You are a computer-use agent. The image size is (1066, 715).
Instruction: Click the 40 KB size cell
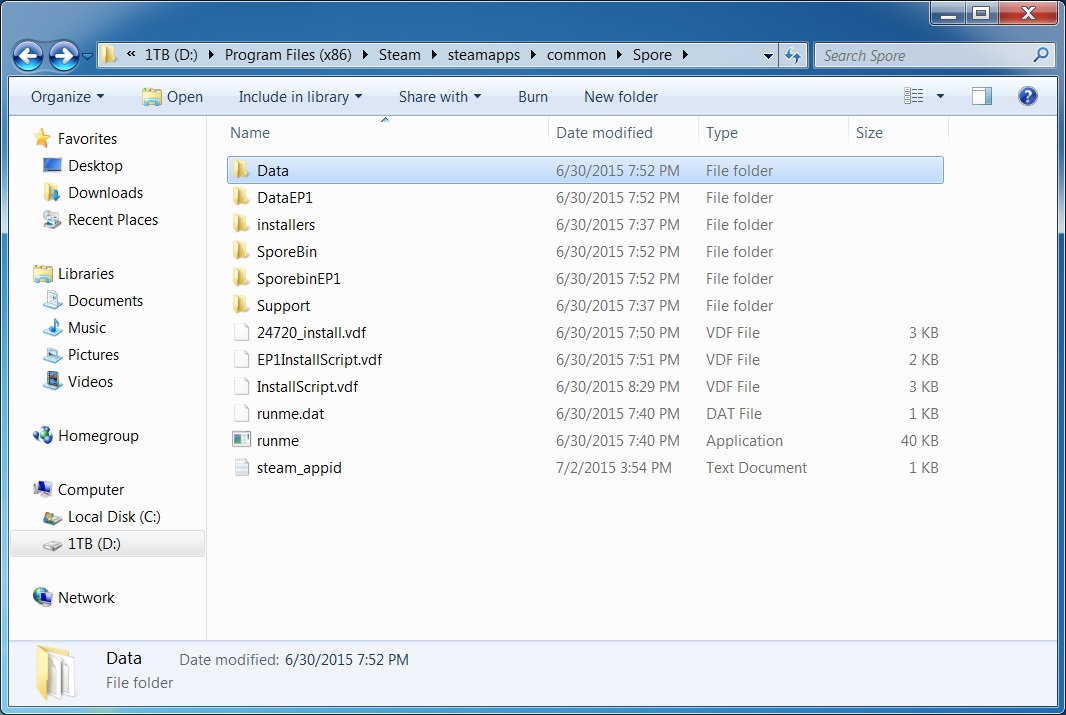(919, 440)
